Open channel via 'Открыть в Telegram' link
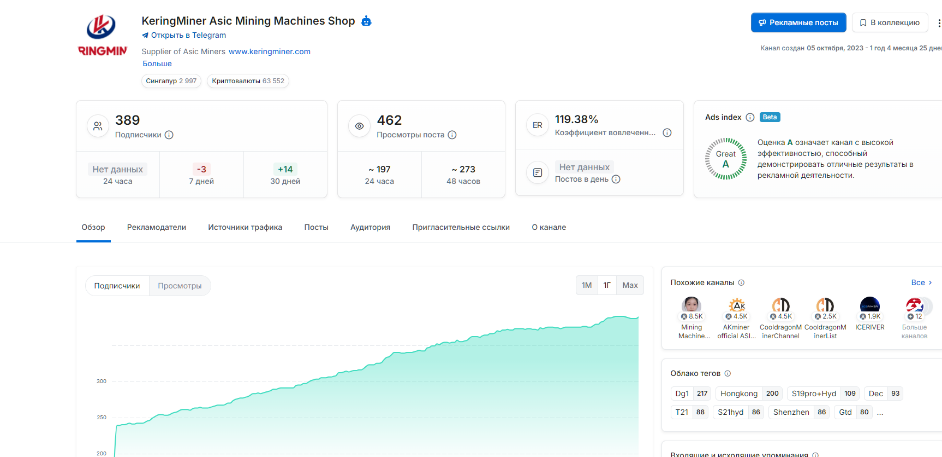Image resolution: width=942 pixels, height=457 pixels. (184, 35)
